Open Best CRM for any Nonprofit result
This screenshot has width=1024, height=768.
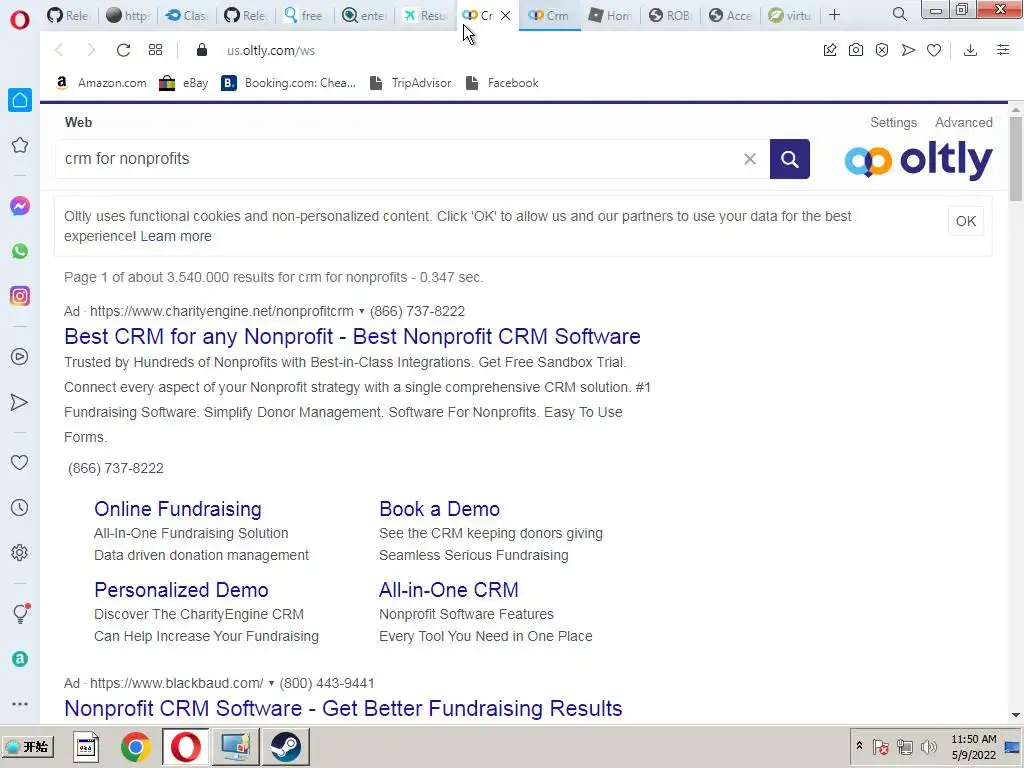[x=352, y=336]
